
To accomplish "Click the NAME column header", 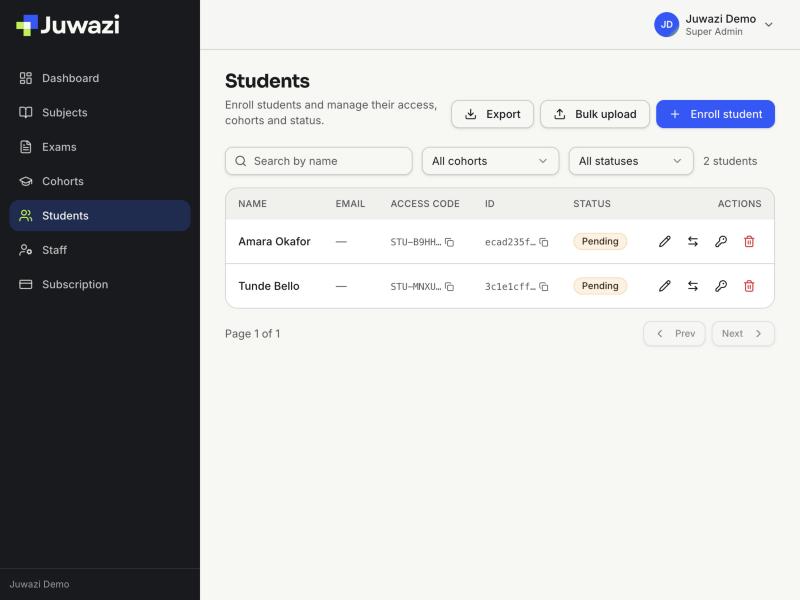I will [253, 204].
